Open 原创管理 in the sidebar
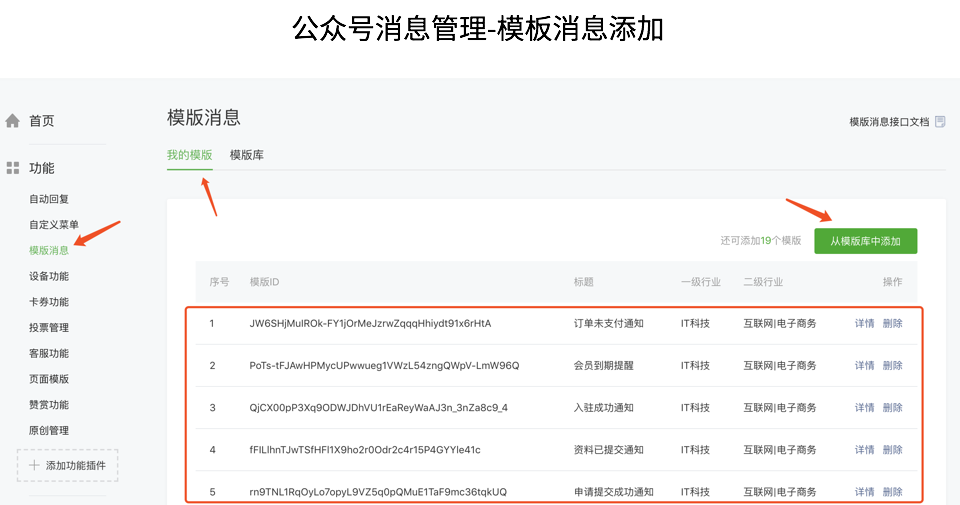The image size is (960, 505). [x=49, y=430]
